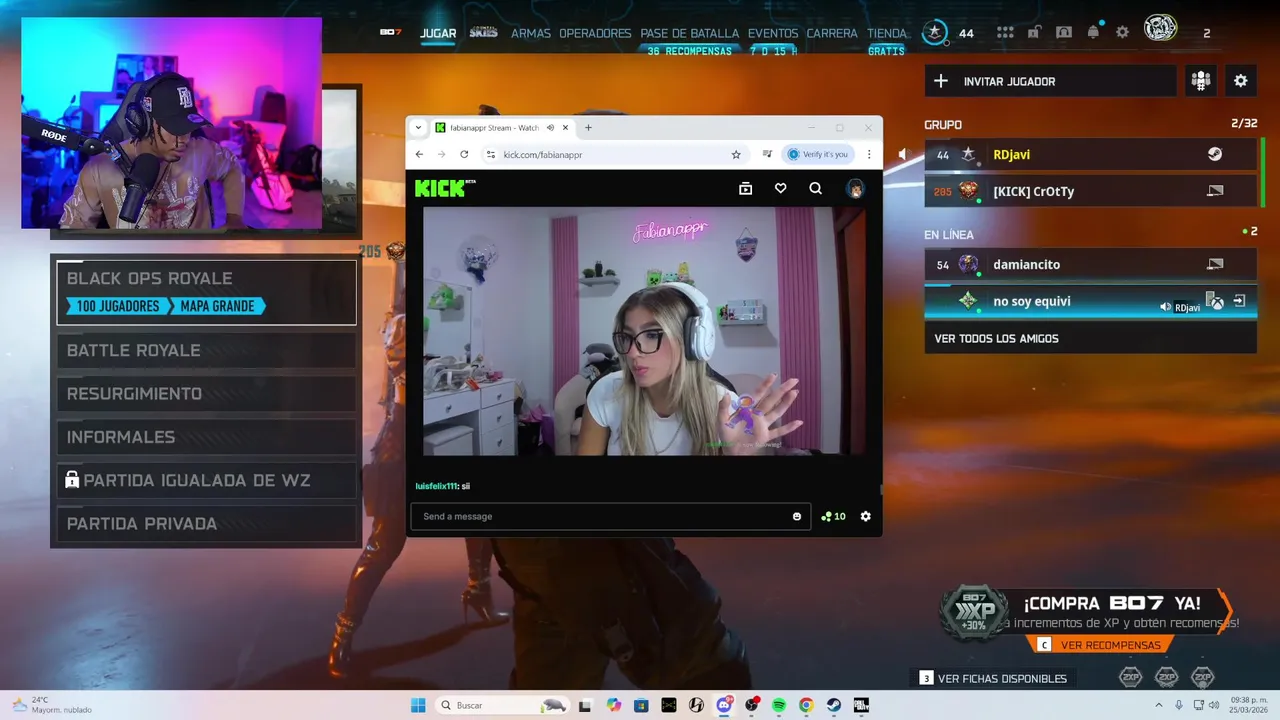The image size is (1280, 720).
Task: Open the OPERADORES tab
Action: pyautogui.click(x=595, y=33)
